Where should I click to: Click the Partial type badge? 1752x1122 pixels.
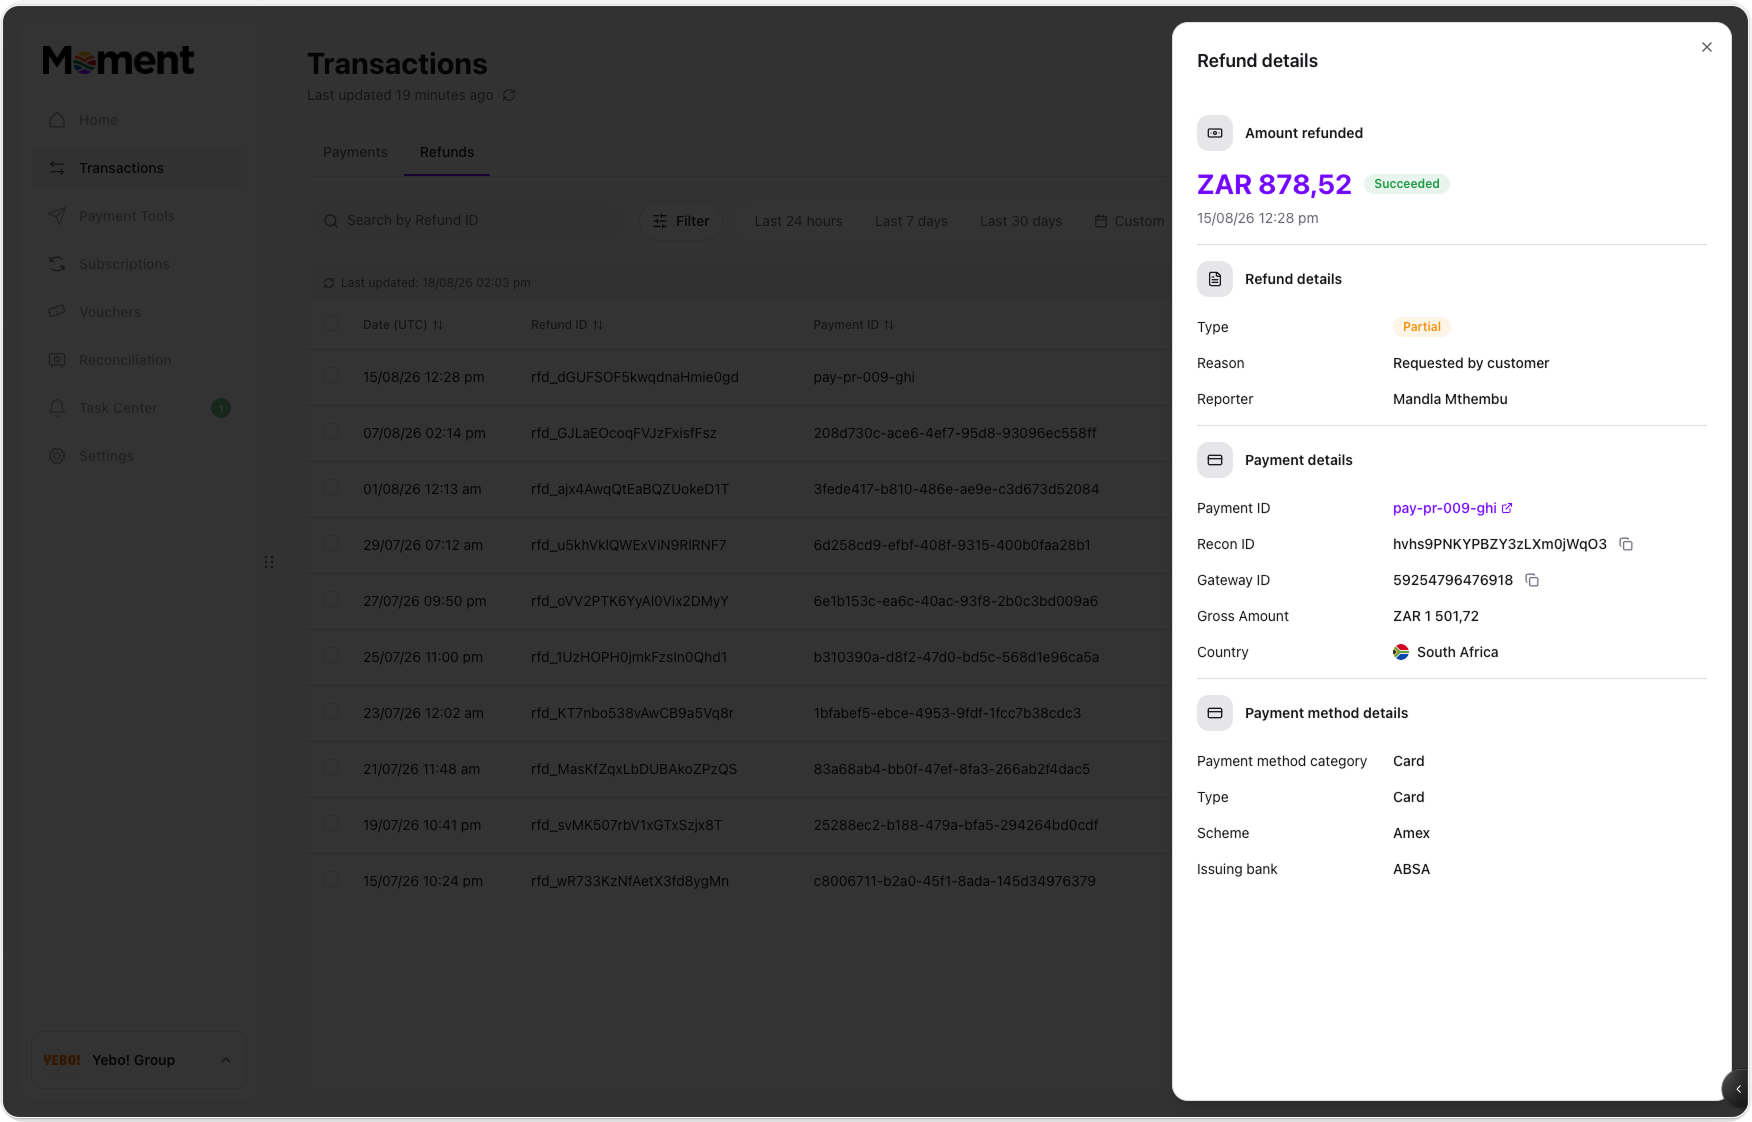point(1421,327)
